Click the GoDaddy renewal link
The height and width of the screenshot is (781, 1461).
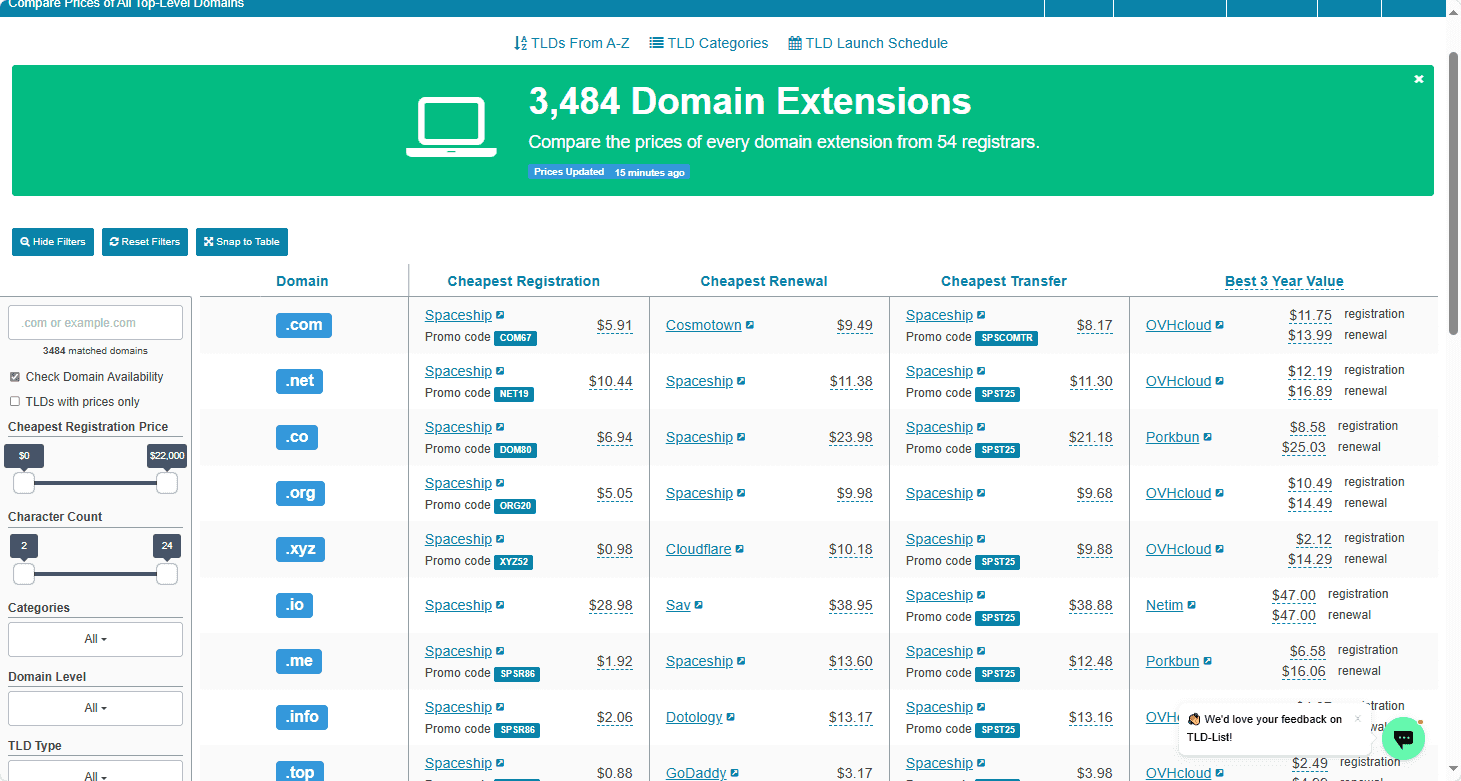696,773
